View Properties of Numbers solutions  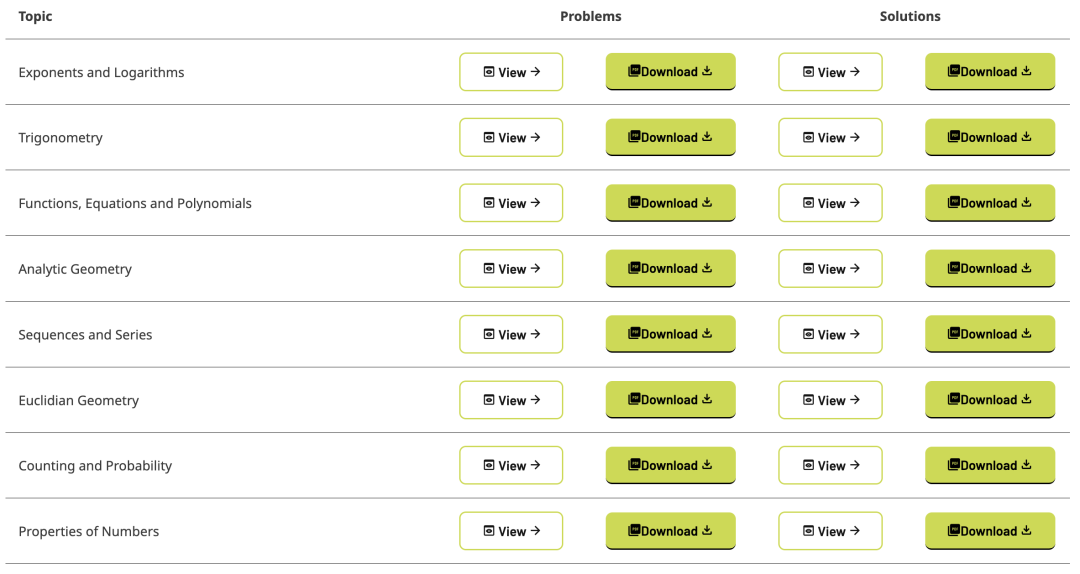pyautogui.click(x=830, y=532)
